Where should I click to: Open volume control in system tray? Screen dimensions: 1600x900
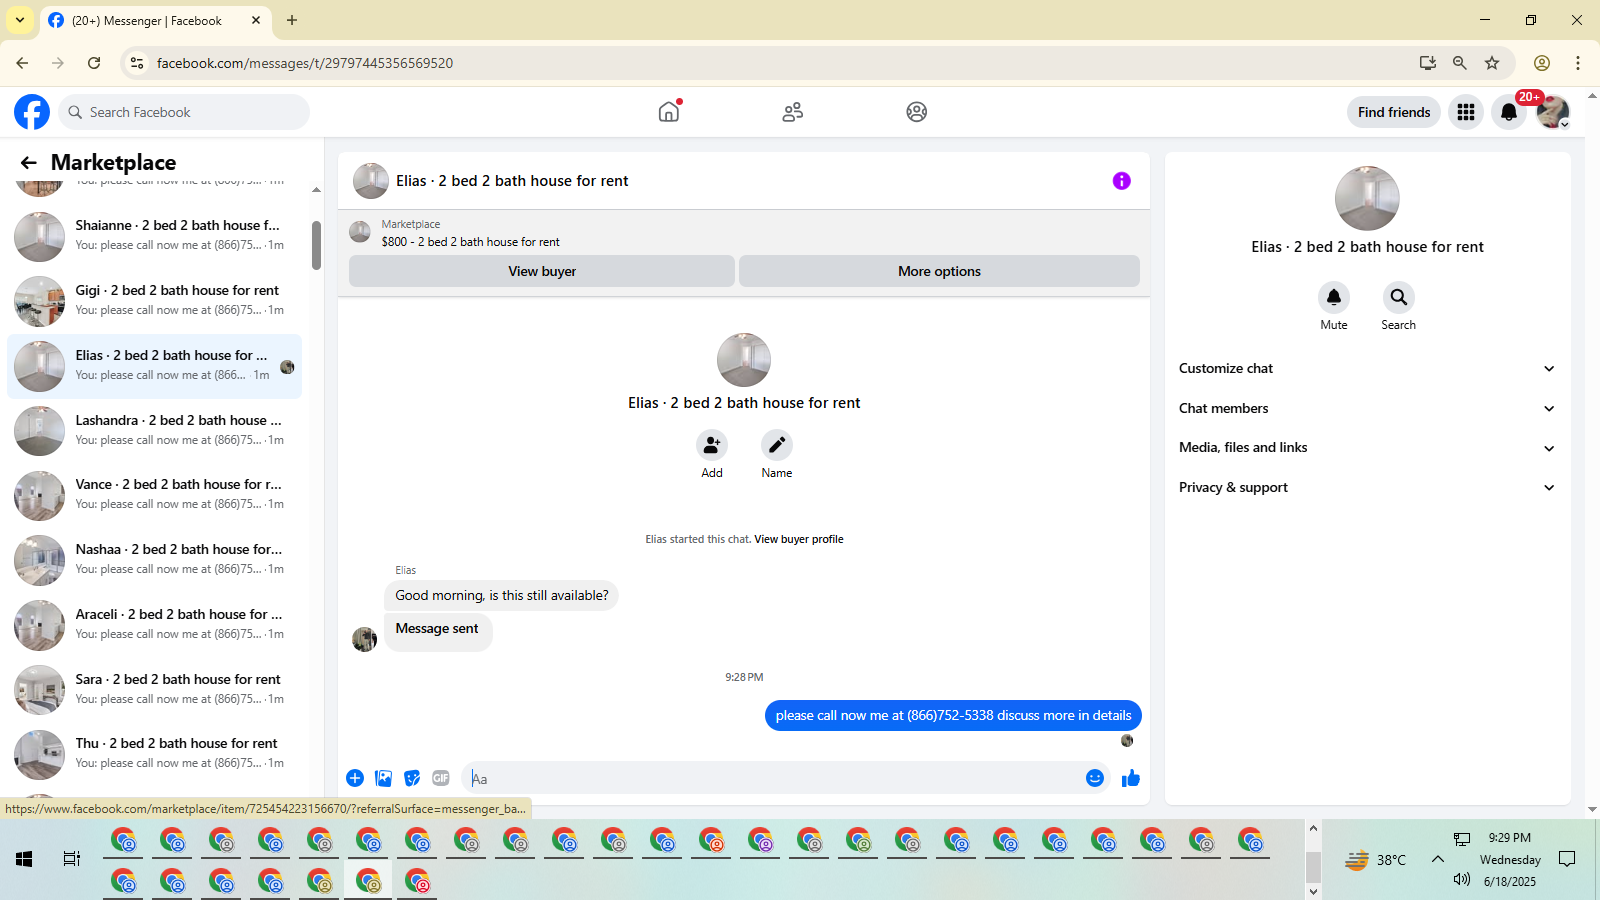1462,880
